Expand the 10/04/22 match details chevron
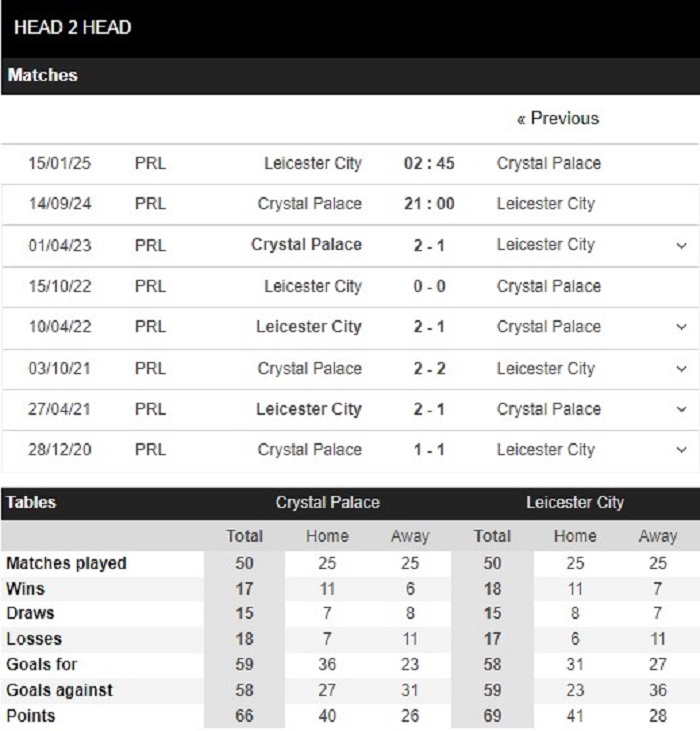The image size is (700, 731). [x=681, y=327]
